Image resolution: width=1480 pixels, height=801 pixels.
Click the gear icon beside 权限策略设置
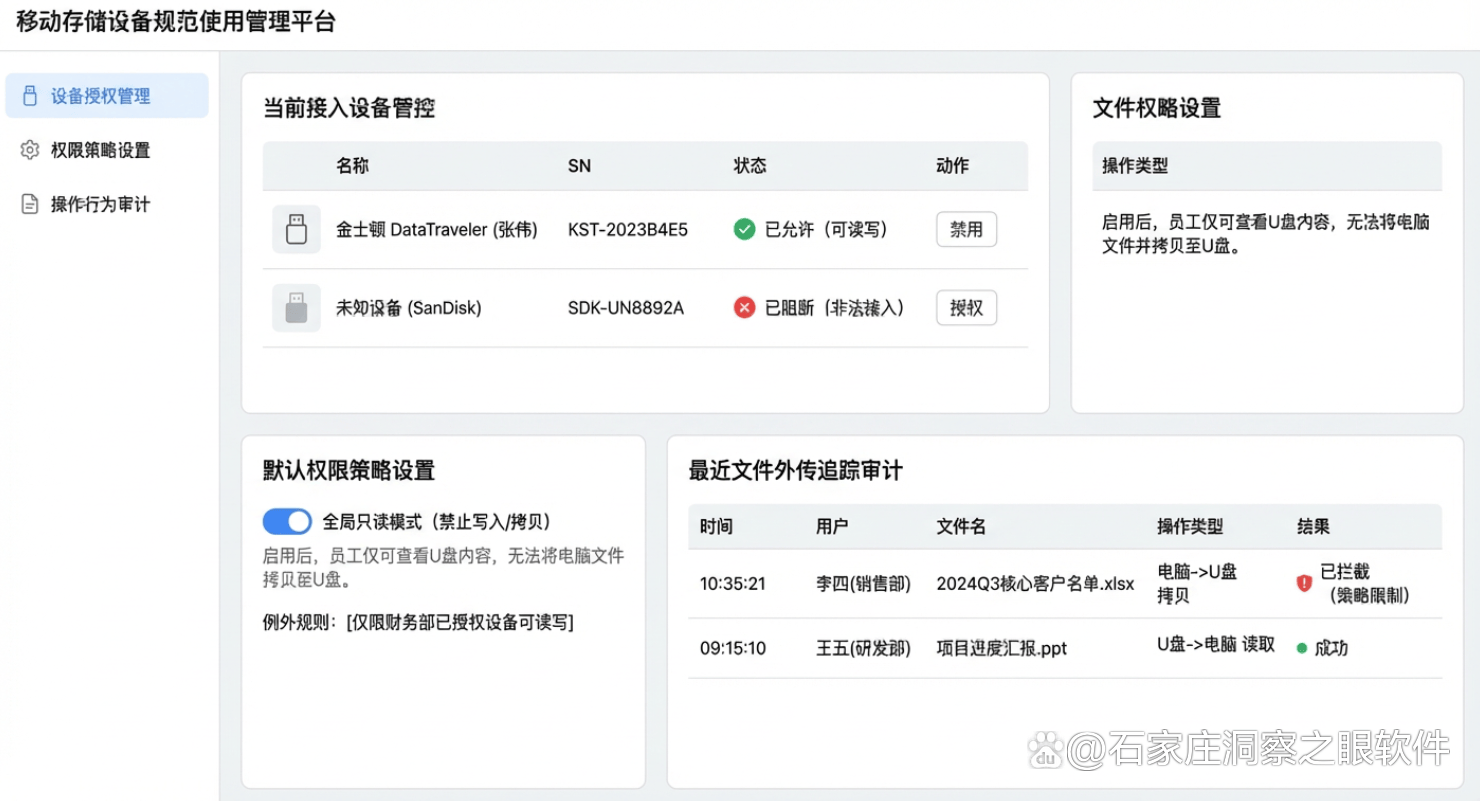(30, 150)
